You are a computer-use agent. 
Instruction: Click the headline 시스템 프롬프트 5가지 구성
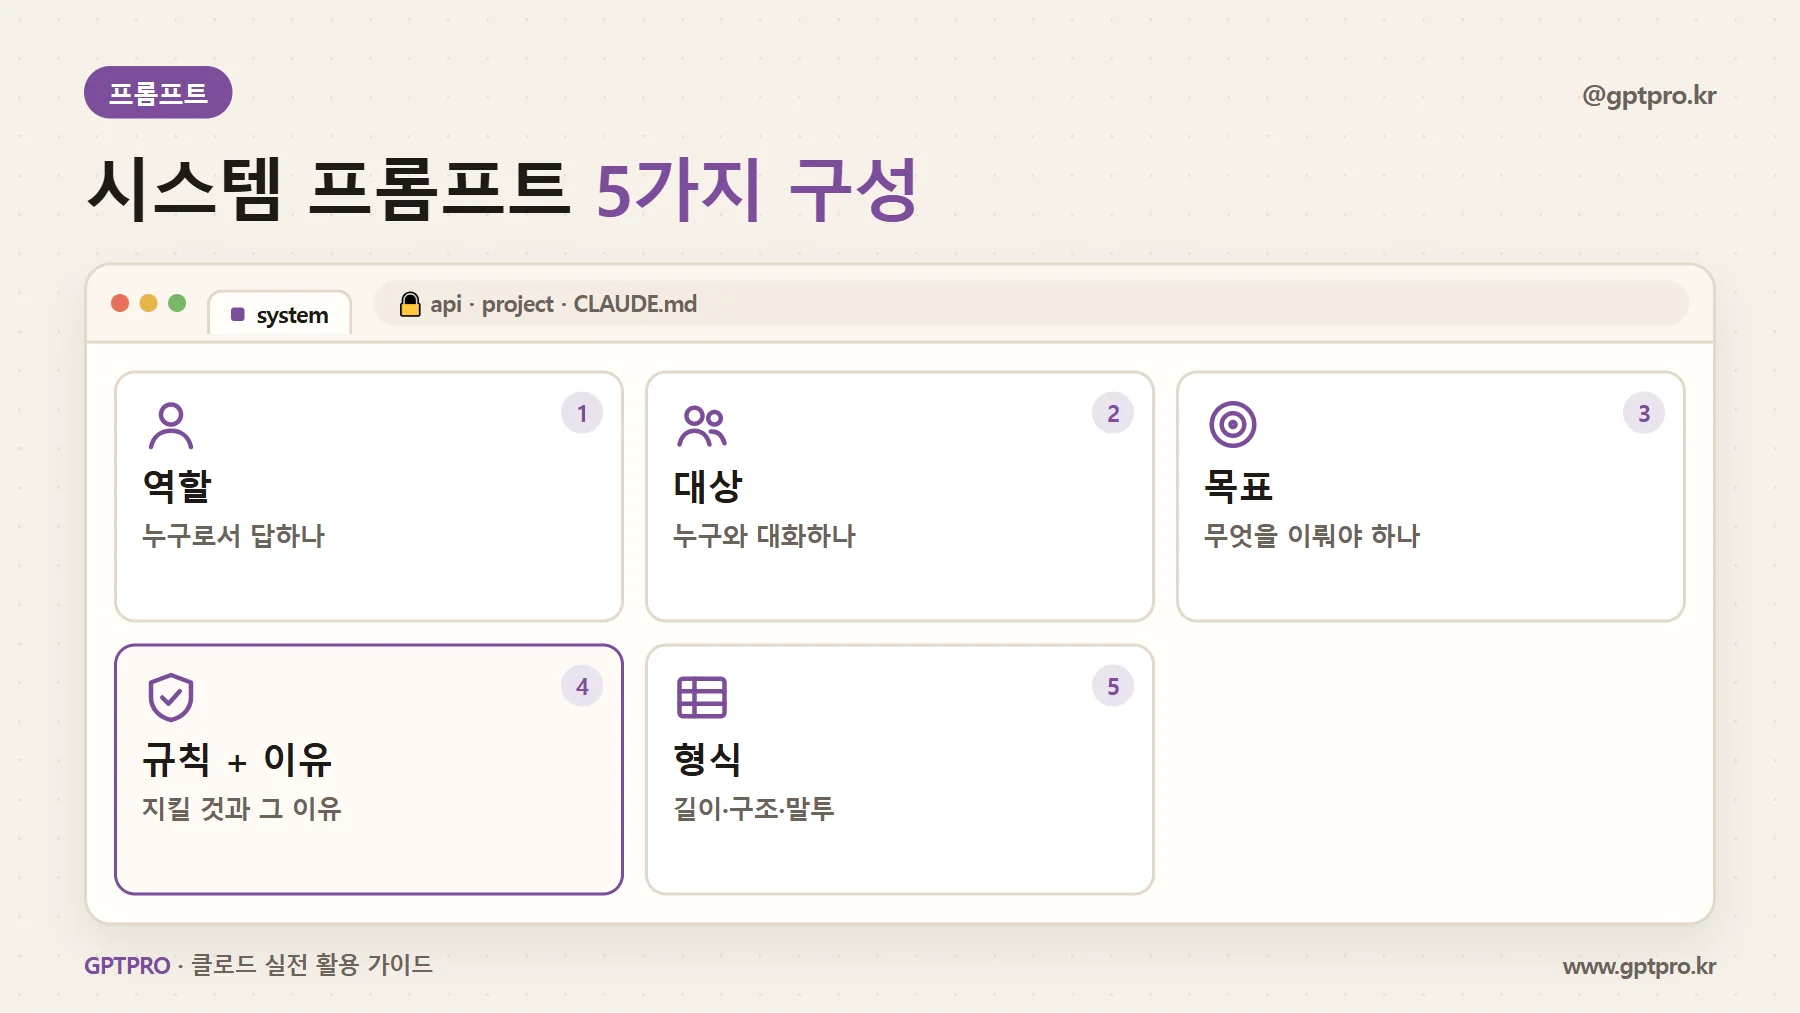coord(502,189)
